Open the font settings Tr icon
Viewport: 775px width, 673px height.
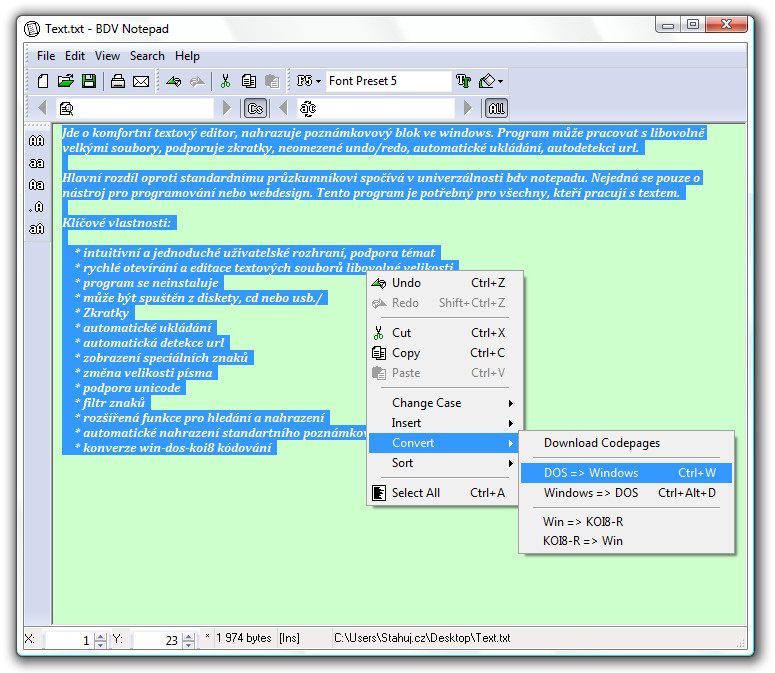(x=463, y=81)
